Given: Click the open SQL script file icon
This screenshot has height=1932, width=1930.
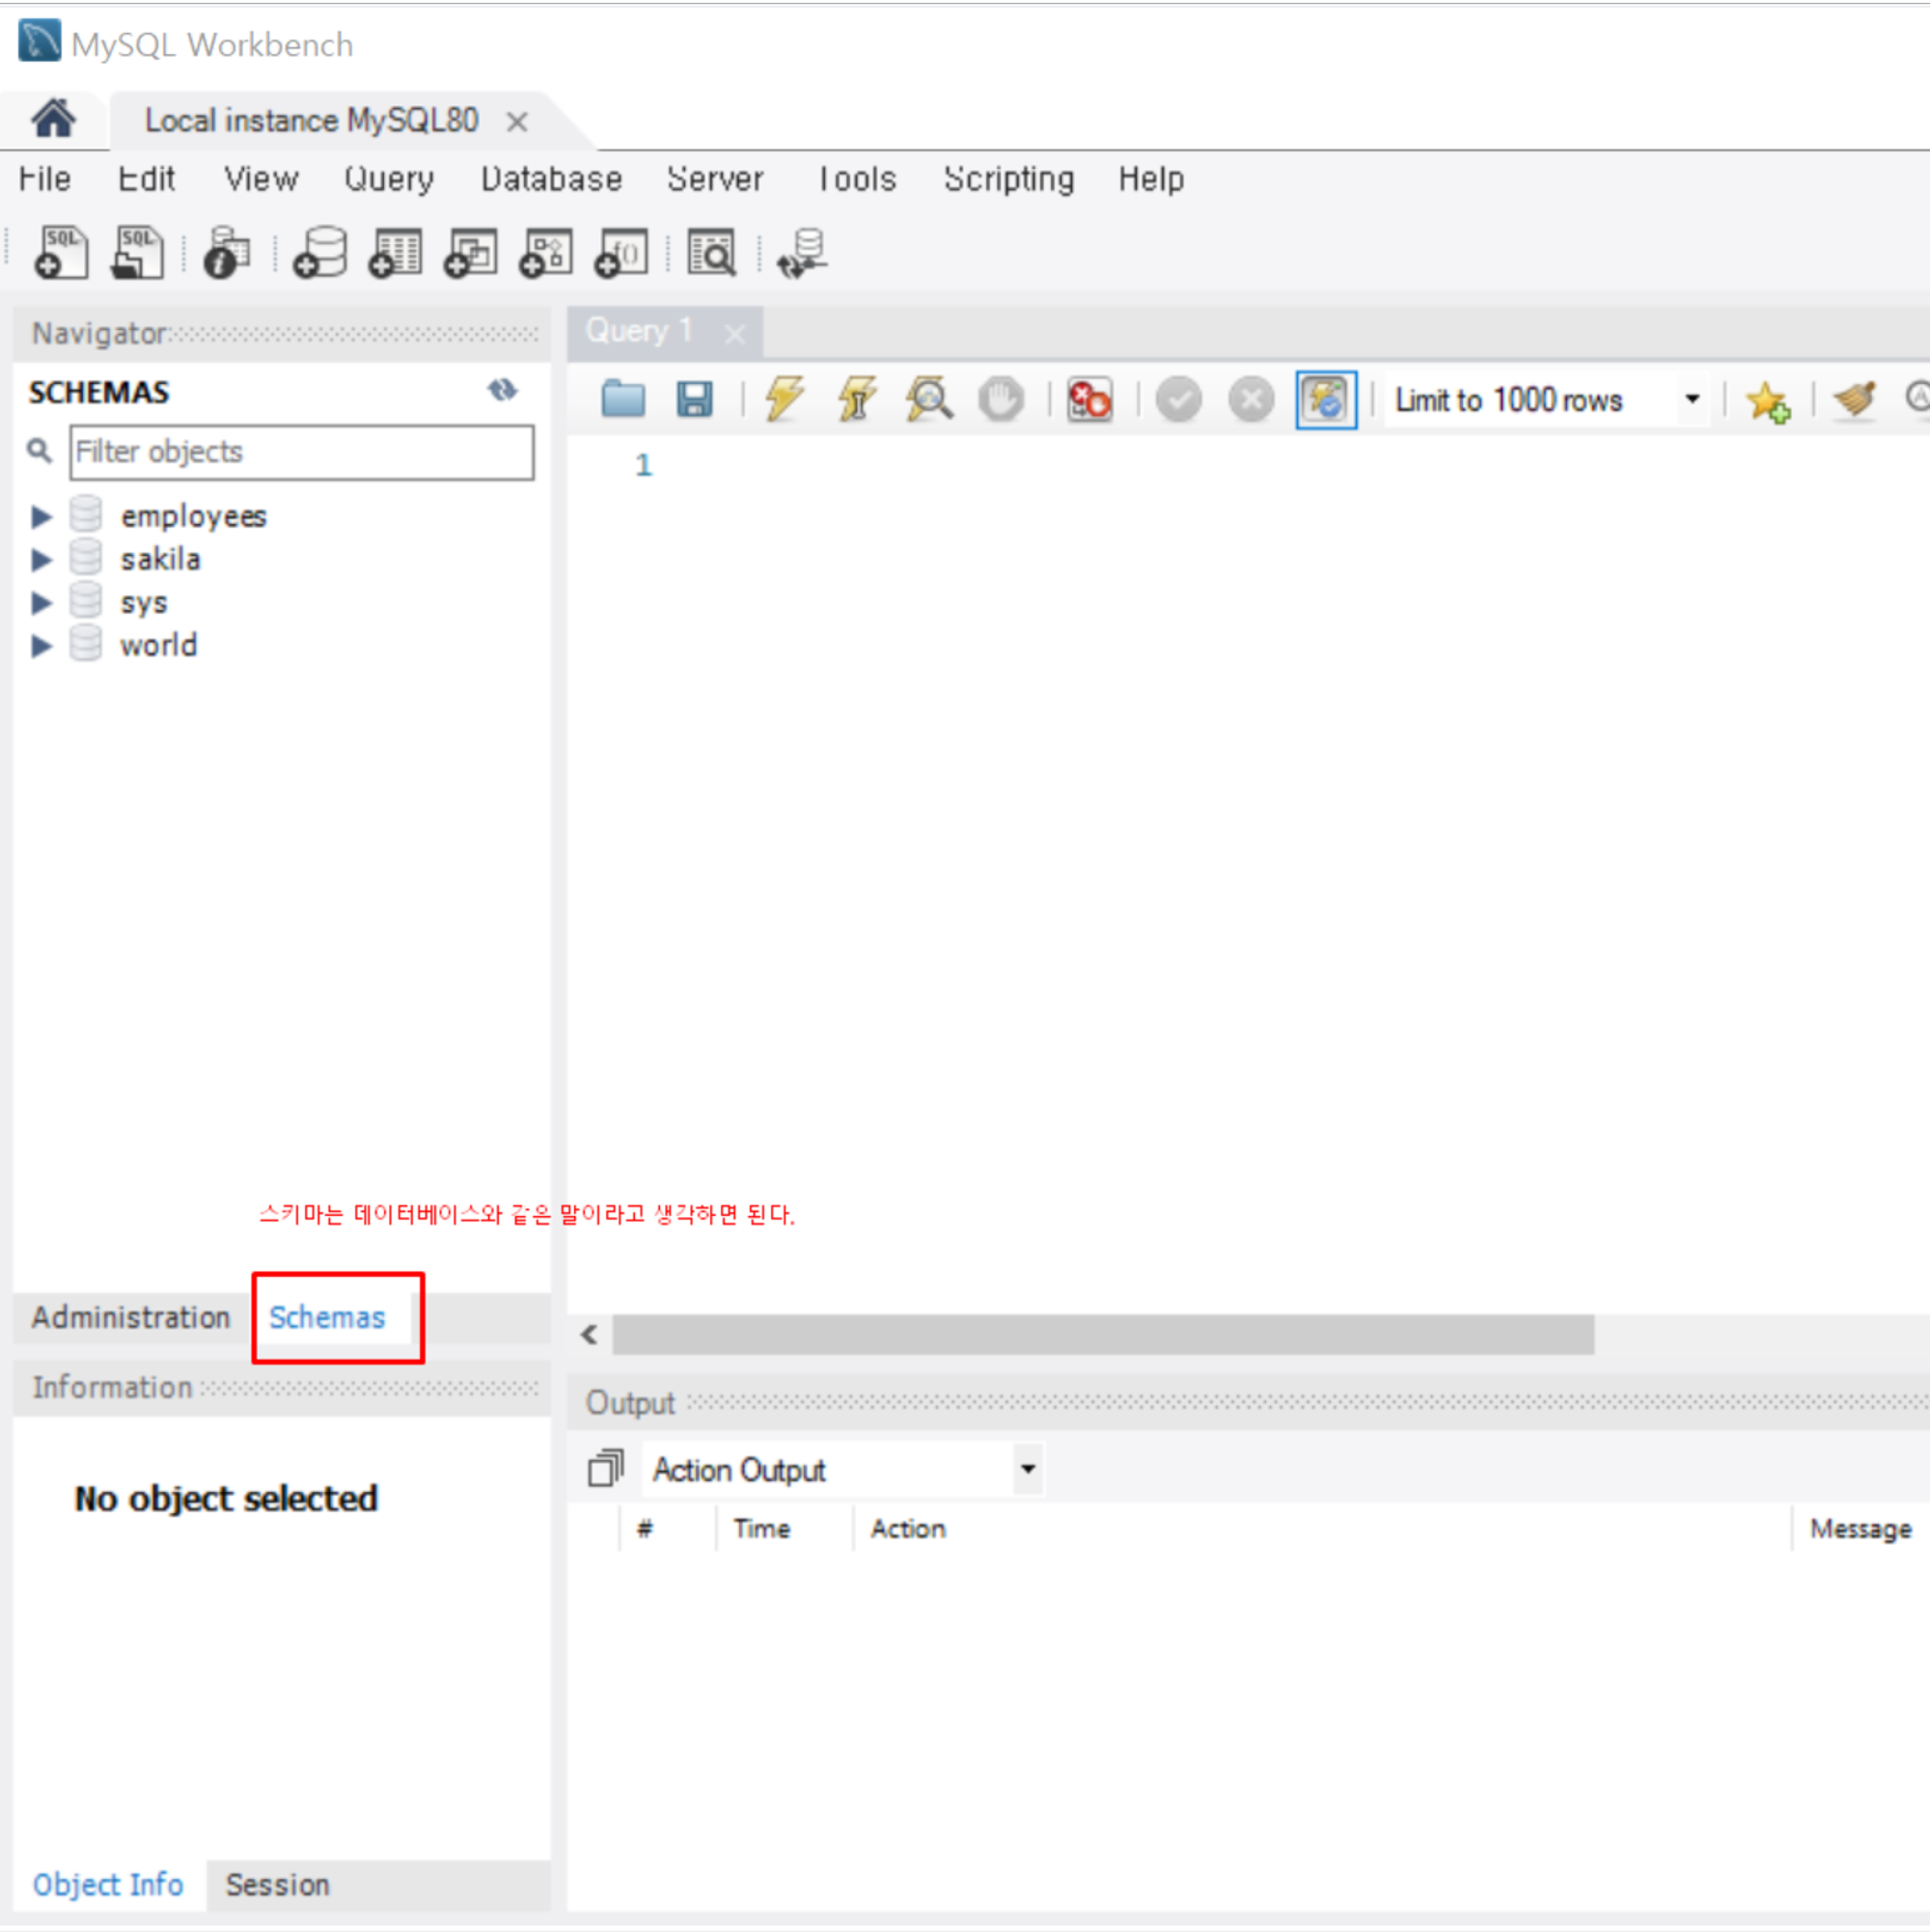Looking at the screenshot, I should [x=137, y=252].
